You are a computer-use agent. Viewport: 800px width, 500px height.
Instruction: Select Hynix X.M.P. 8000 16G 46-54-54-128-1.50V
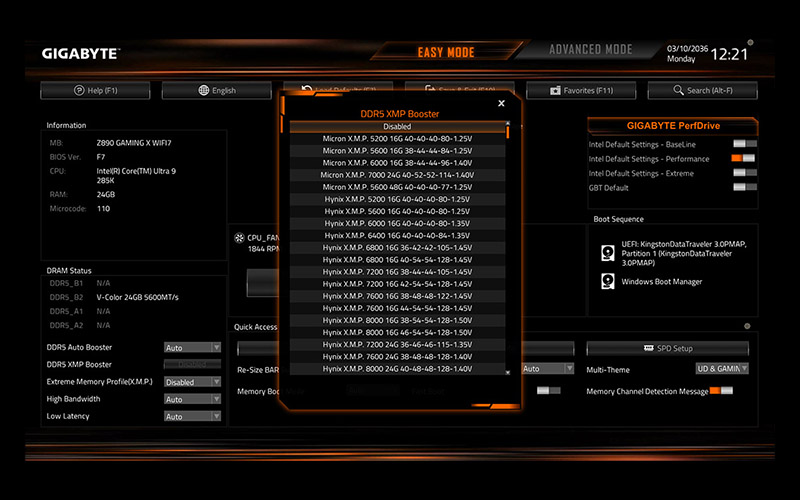397,333
